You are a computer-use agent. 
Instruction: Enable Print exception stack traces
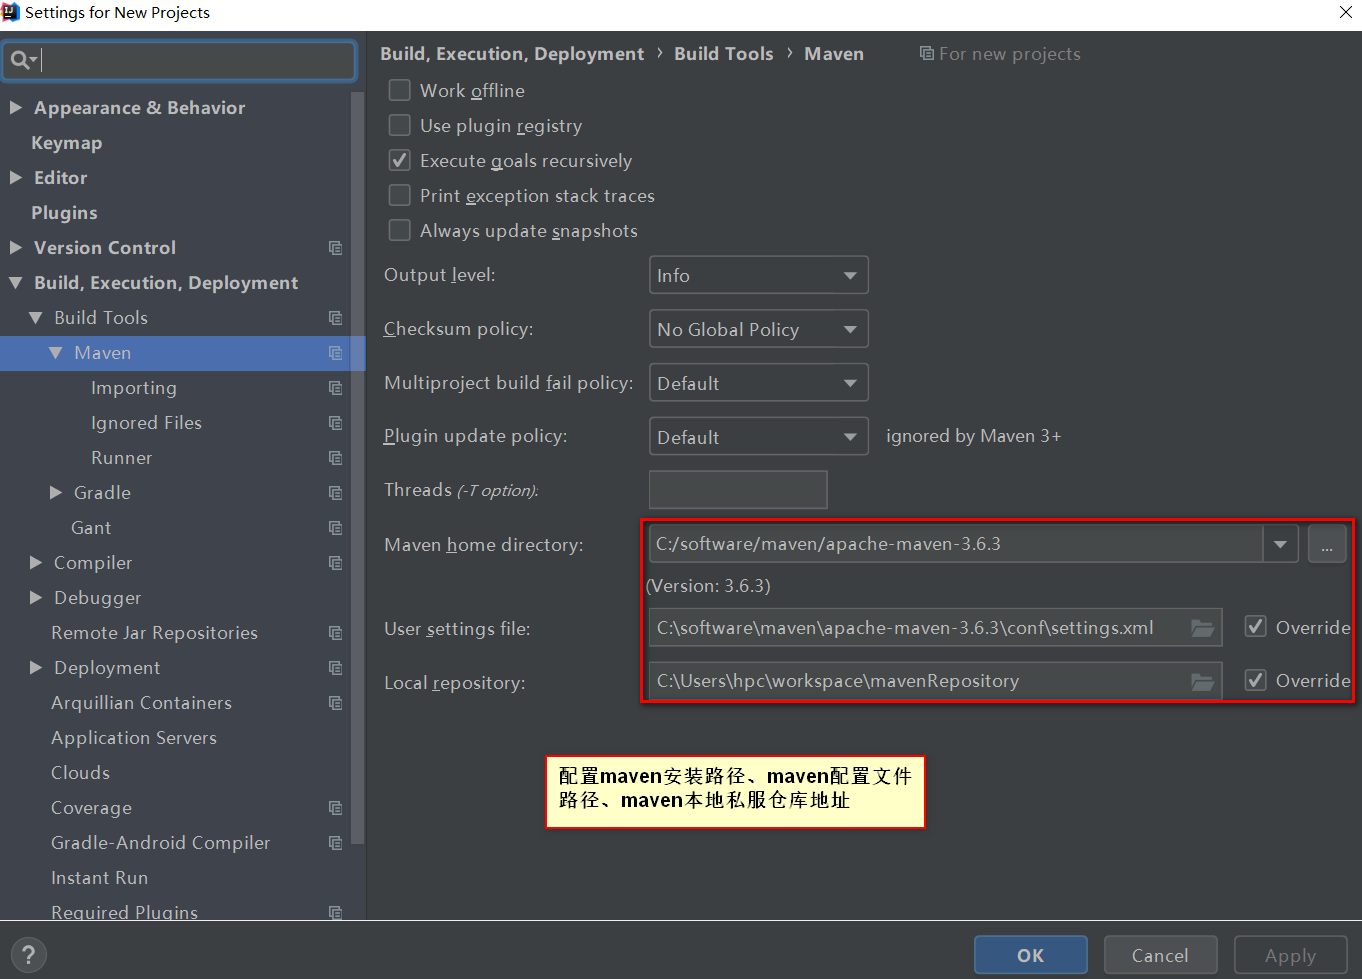click(399, 195)
